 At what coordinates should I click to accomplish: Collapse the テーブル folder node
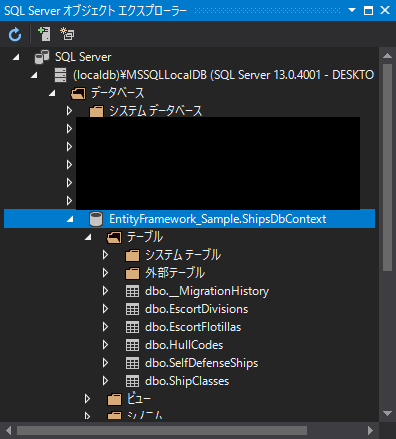pos(88,238)
